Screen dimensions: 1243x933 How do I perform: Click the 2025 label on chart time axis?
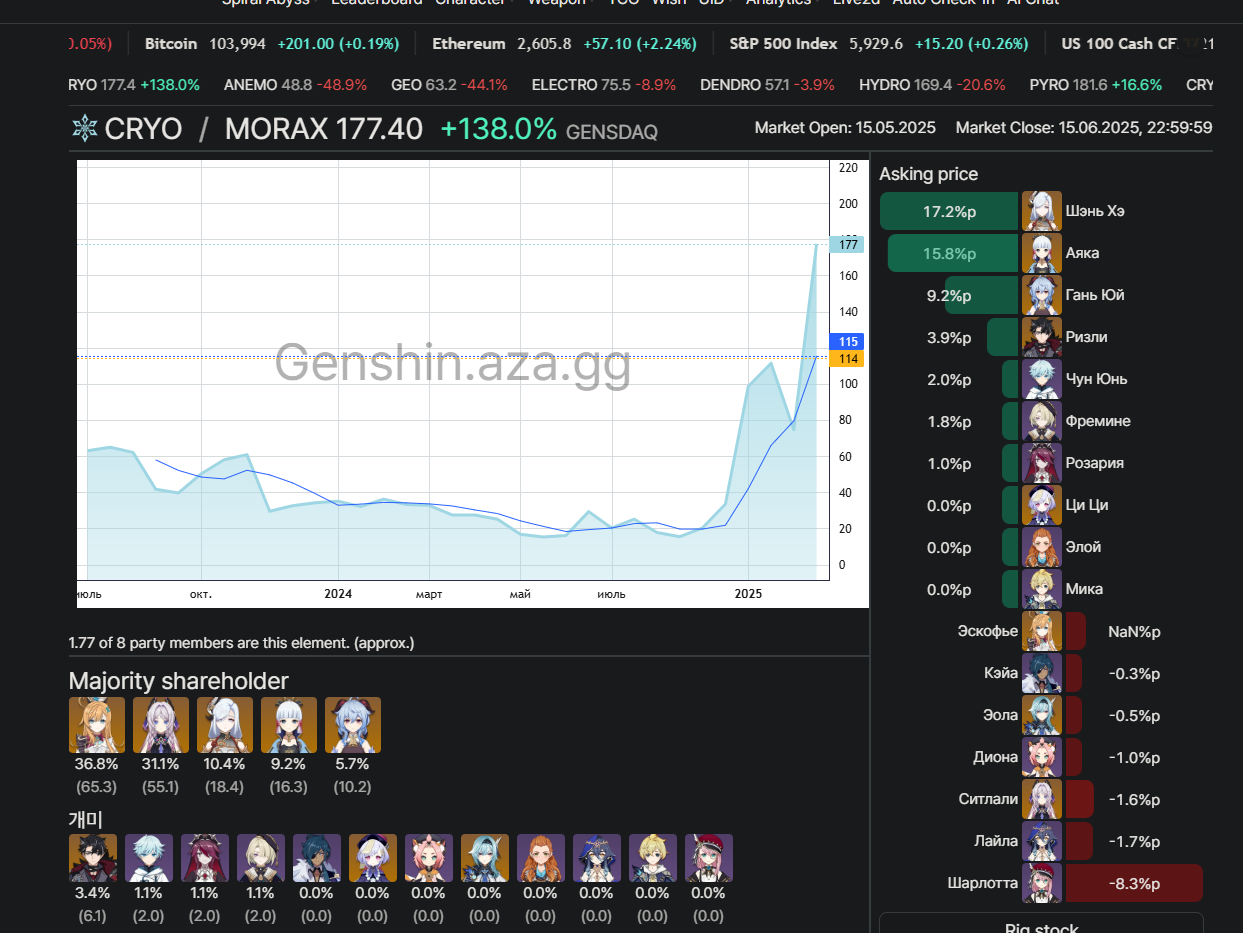click(x=748, y=594)
